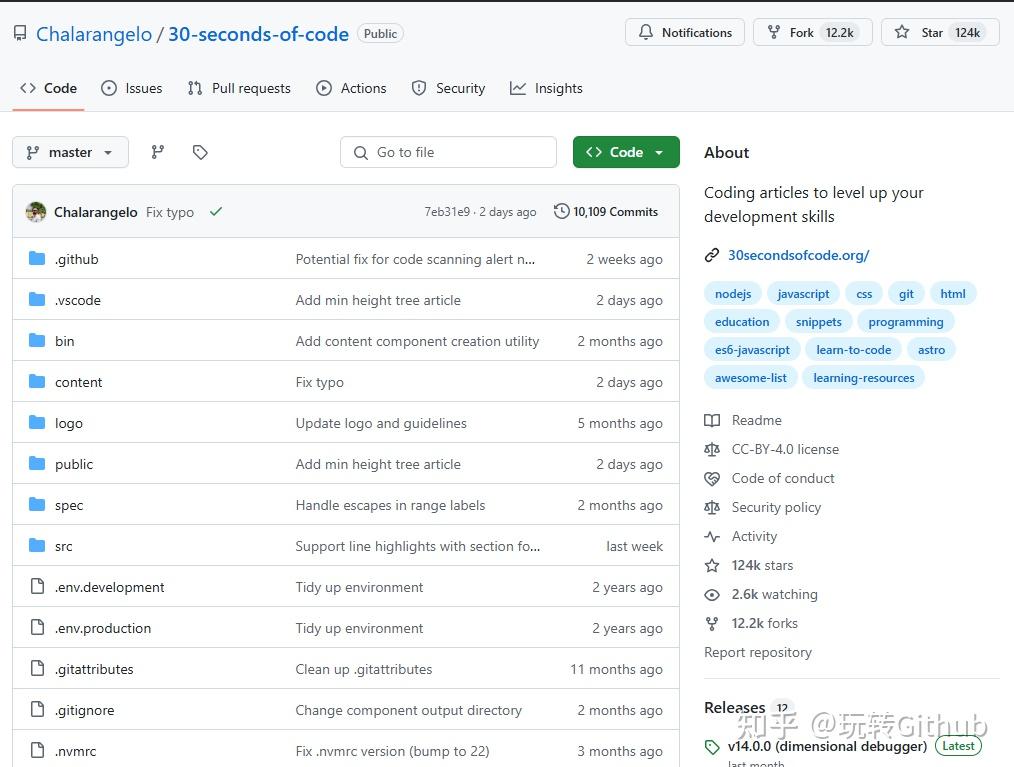Click the book icon beside Readme
Screen dimensions: 1014x767
click(x=712, y=420)
